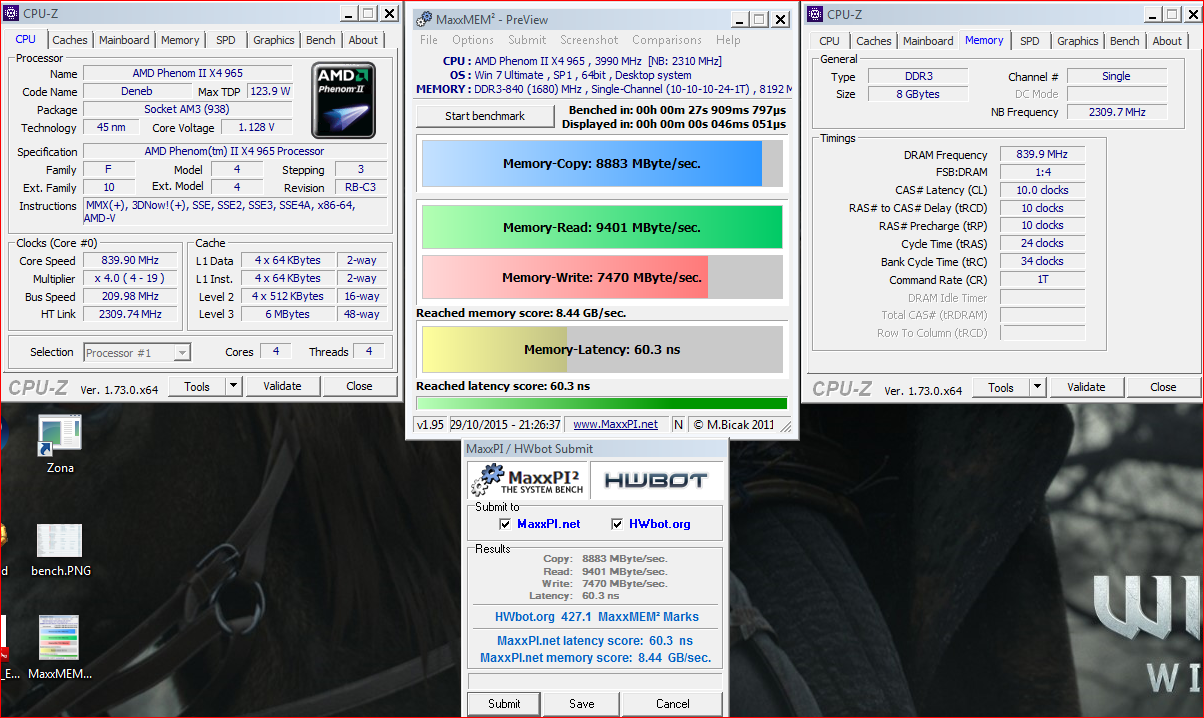The image size is (1204, 718).
Task: Toggle HWbot.org submit checkbox
Action: pos(617,524)
